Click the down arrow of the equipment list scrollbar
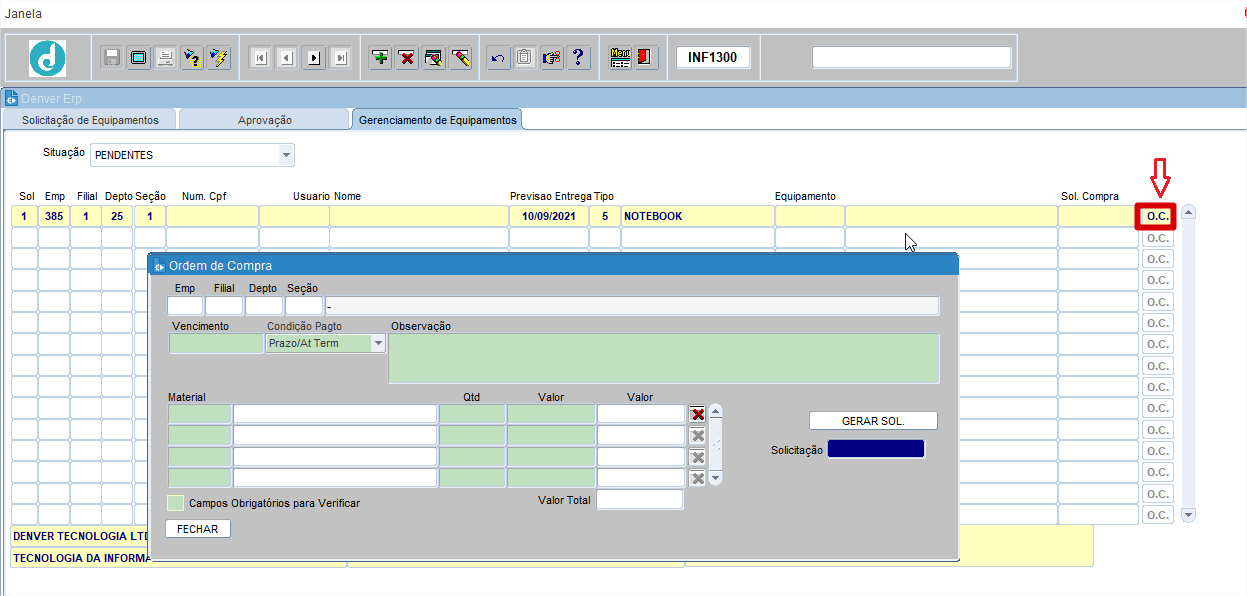 pyautogui.click(x=1188, y=515)
